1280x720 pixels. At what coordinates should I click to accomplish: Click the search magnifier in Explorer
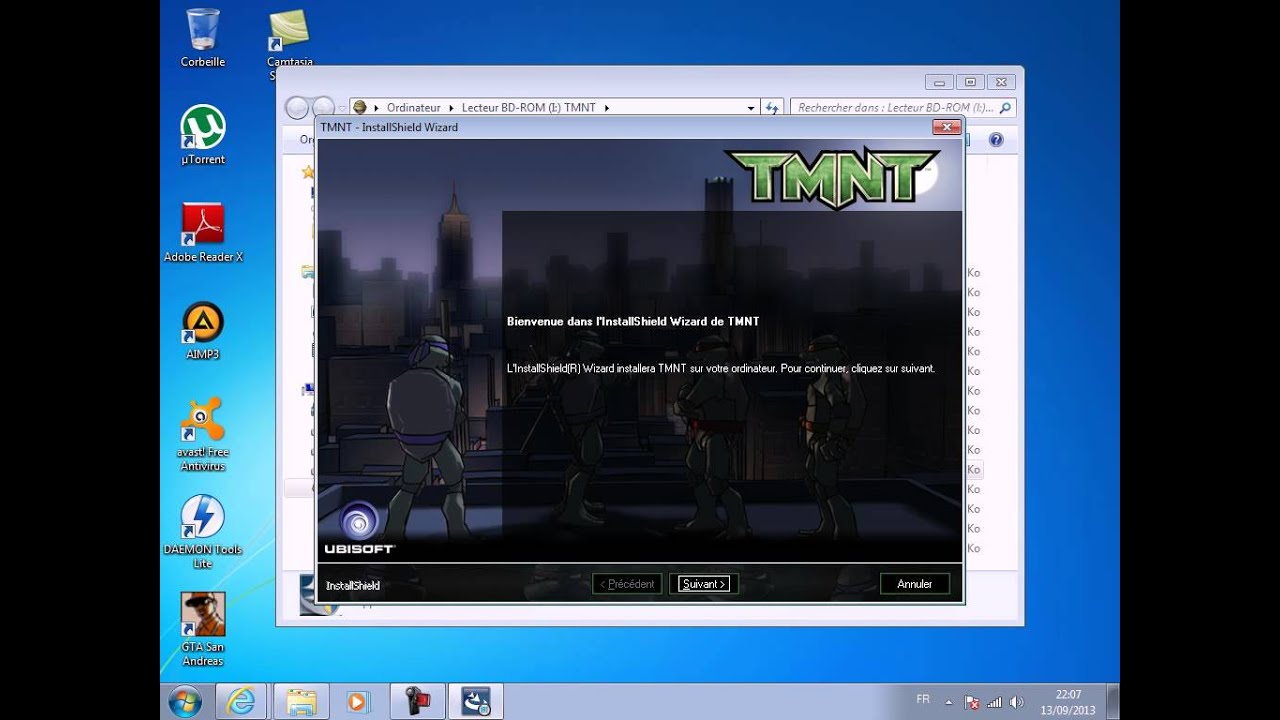[1005, 107]
